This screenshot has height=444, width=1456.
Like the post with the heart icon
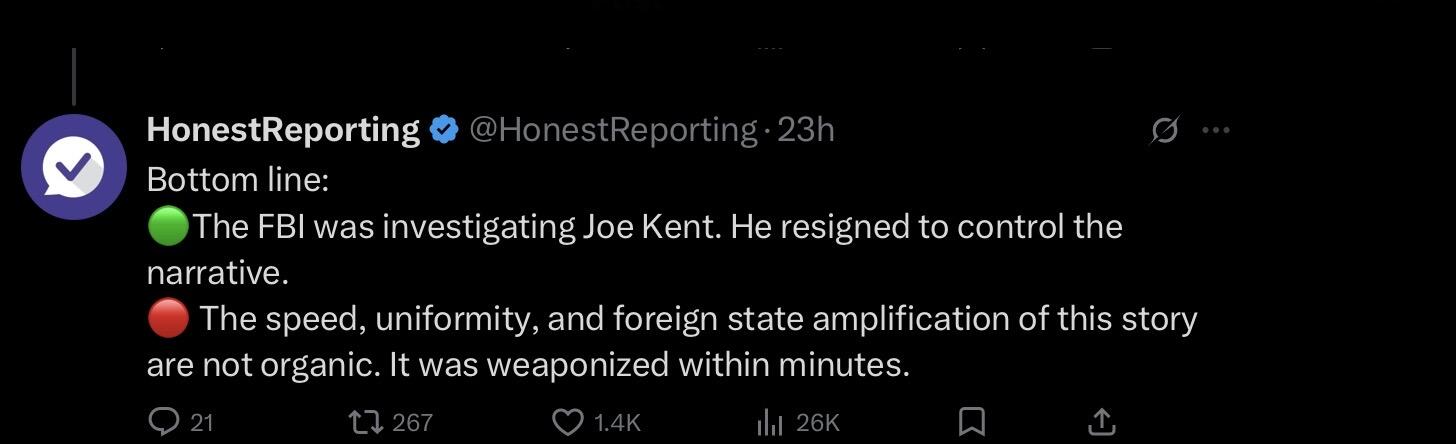coord(568,422)
